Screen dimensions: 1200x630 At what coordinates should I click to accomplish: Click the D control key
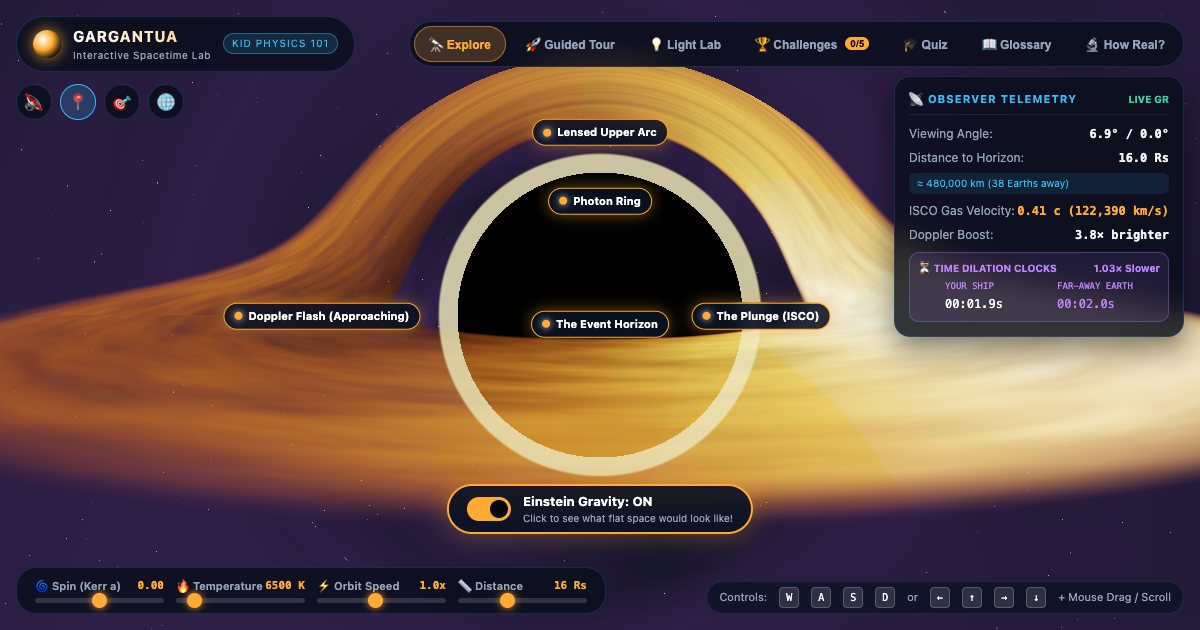tap(885, 597)
